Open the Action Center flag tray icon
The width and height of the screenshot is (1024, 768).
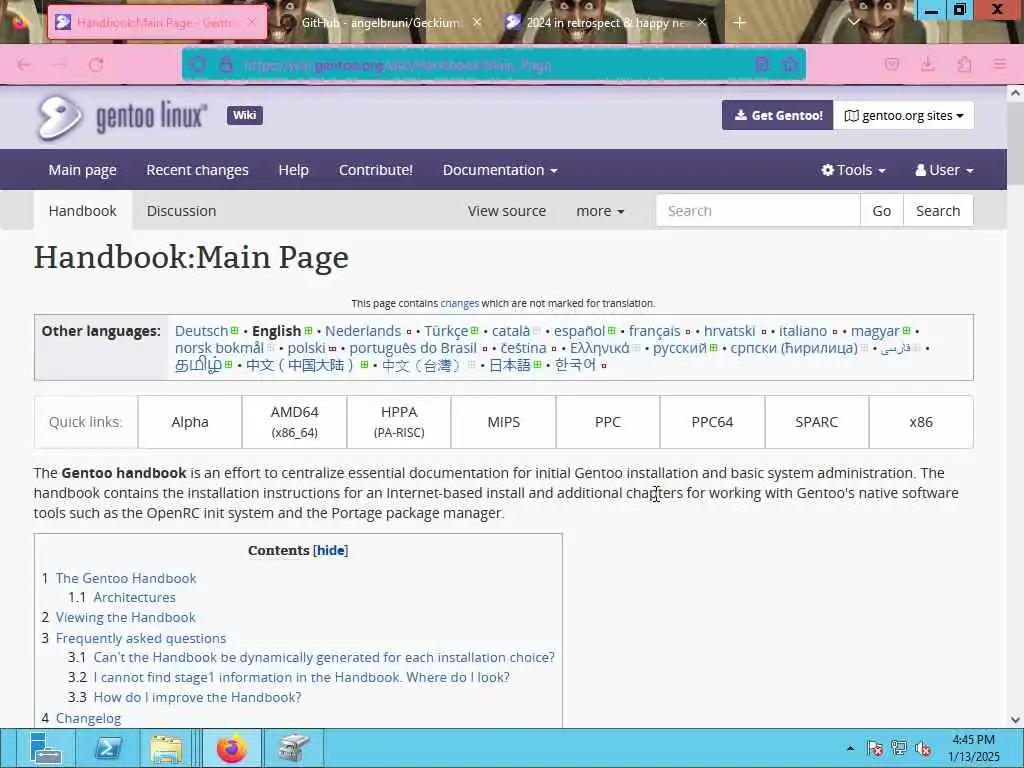[x=875, y=748]
